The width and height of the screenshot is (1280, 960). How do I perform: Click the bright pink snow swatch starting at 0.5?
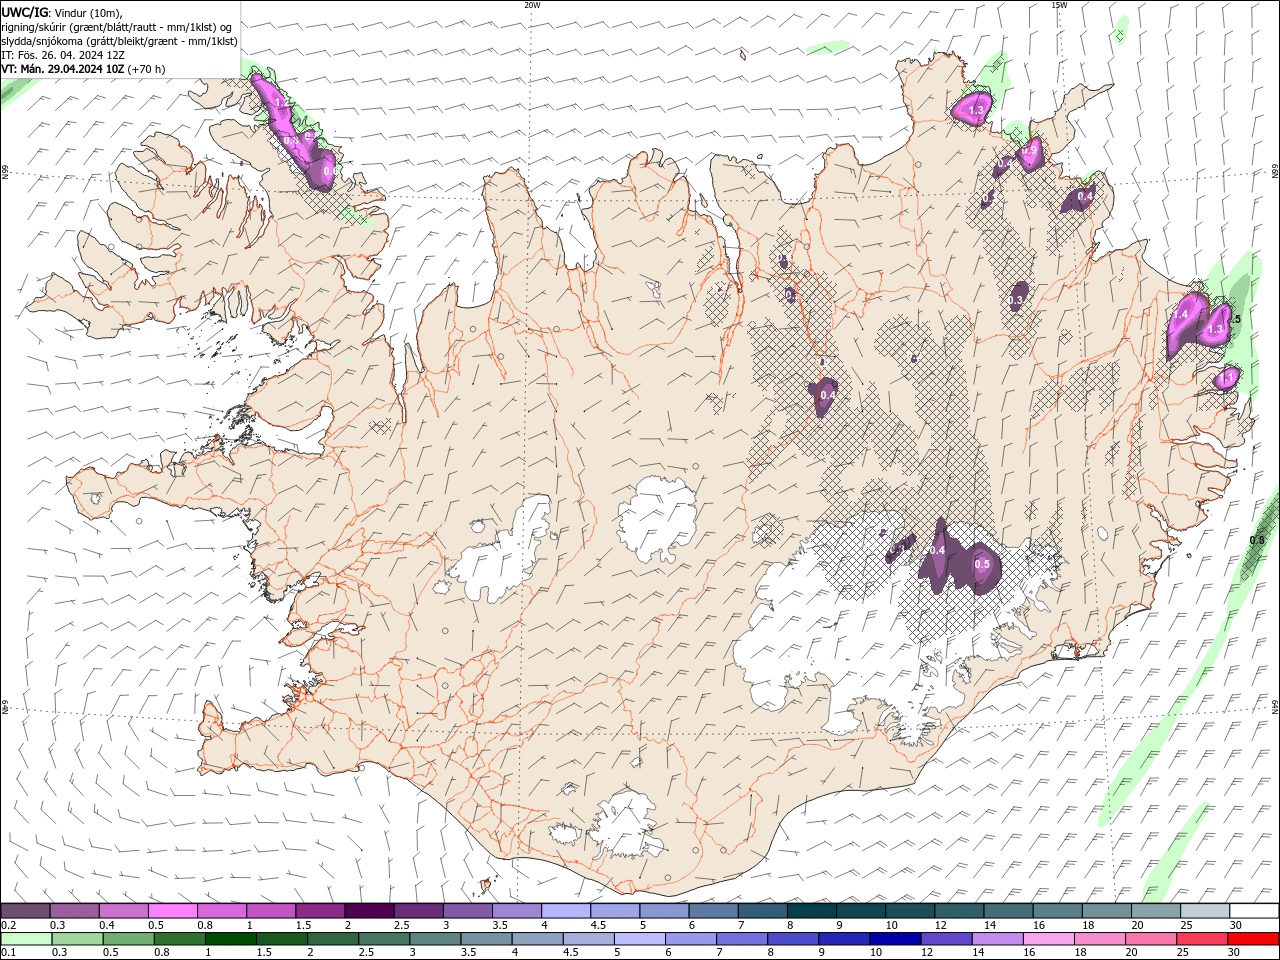173,911
